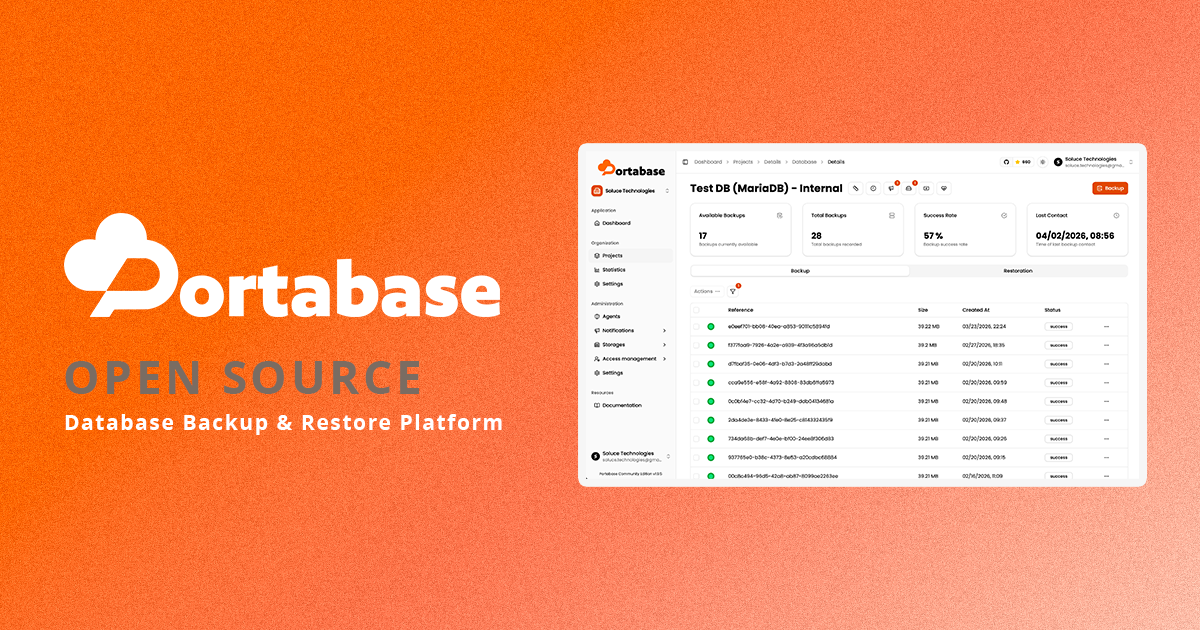Select all backups with header checkbox

[x=696, y=310]
